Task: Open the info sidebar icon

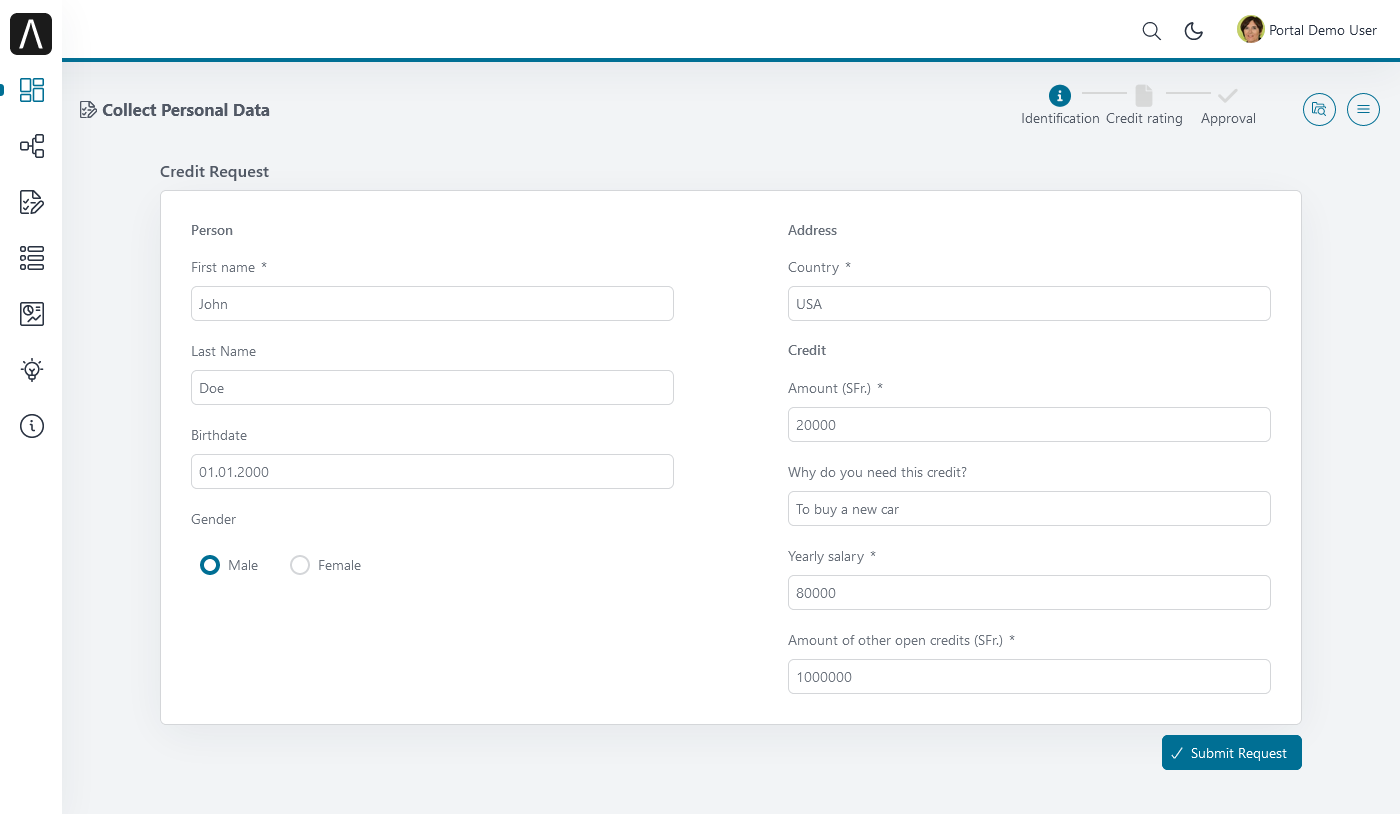Action: pyautogui.click(x=32, y=426)
